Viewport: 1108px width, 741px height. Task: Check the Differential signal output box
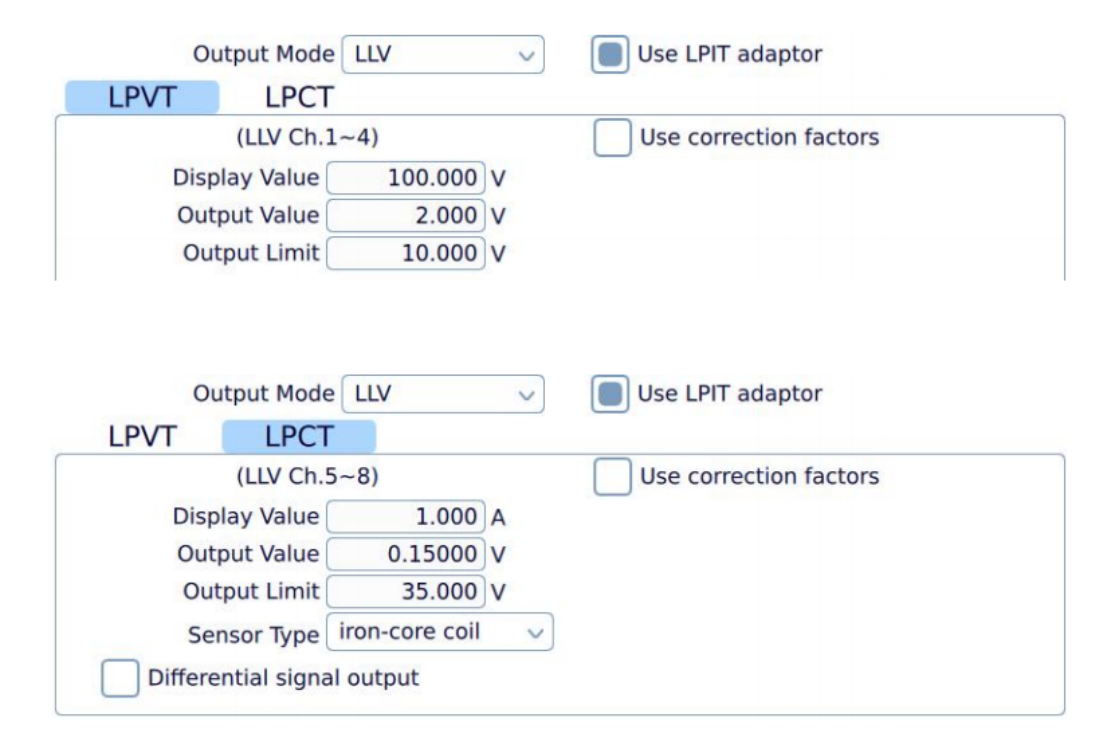click(120, 678)
